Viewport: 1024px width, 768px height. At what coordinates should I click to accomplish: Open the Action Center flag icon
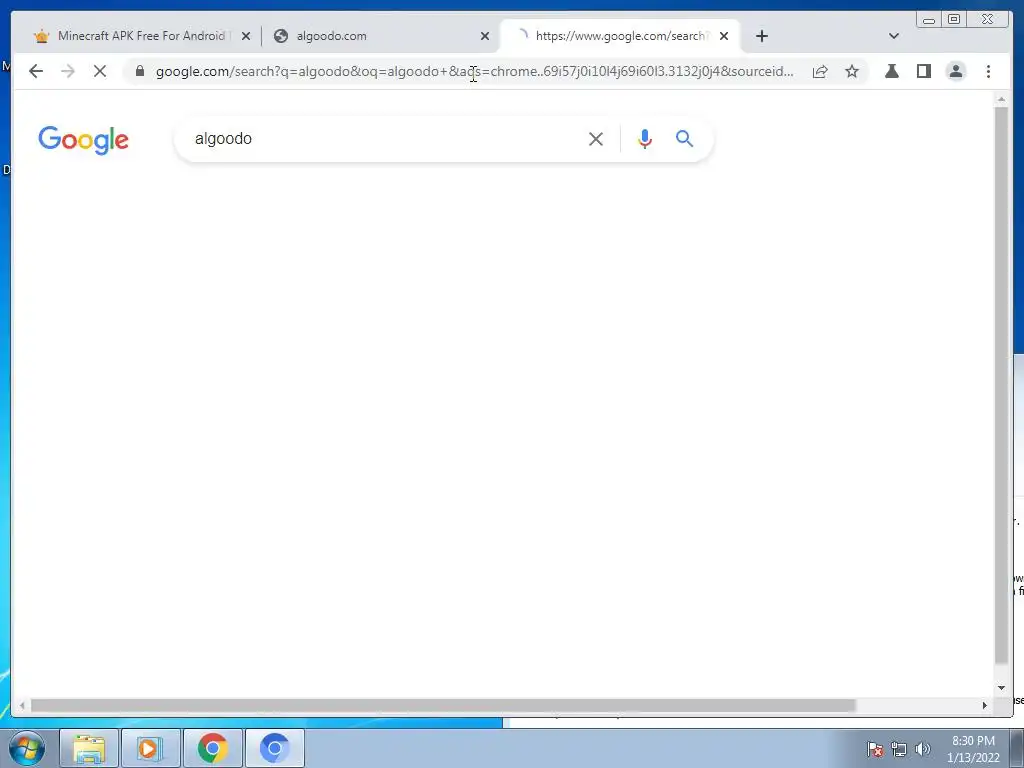point(875,749)
